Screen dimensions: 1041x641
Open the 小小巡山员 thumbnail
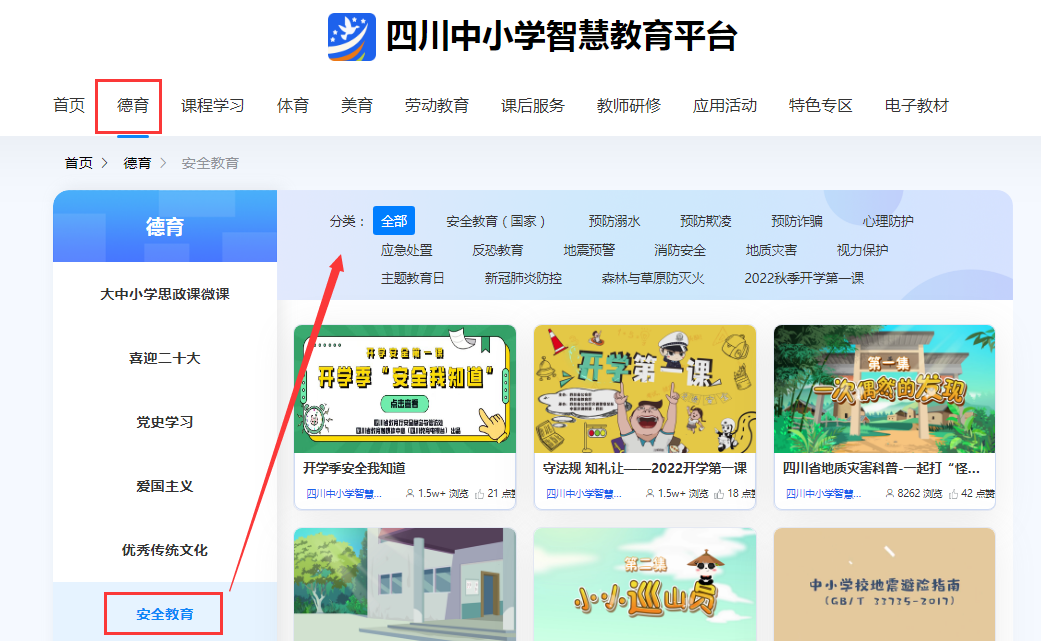pos(645,585)
